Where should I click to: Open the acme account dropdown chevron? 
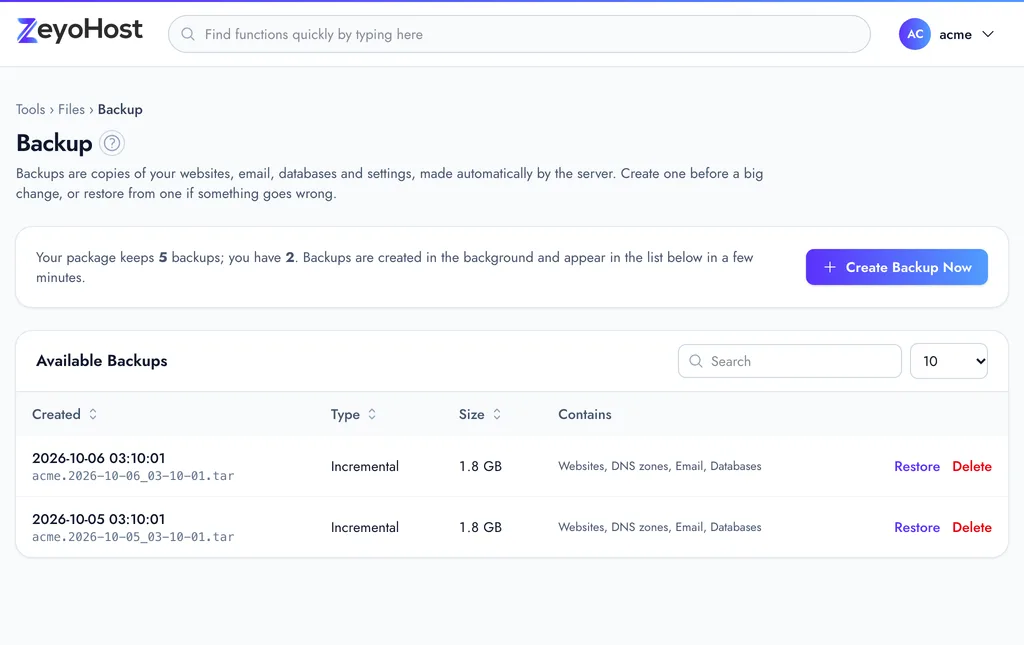(988, 34)
